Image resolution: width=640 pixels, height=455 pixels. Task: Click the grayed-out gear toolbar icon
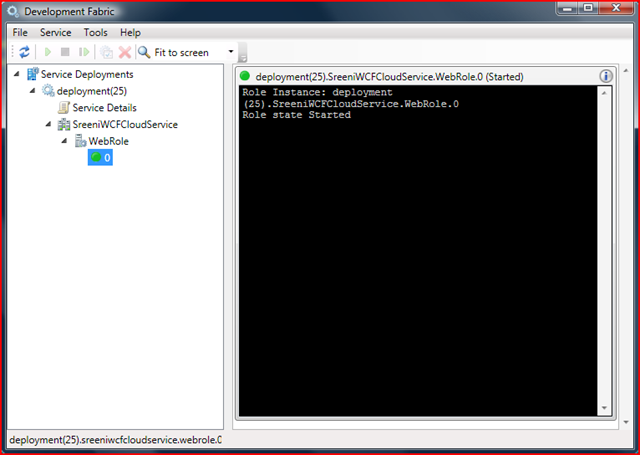pyautogui.click(x=106, y=52)
